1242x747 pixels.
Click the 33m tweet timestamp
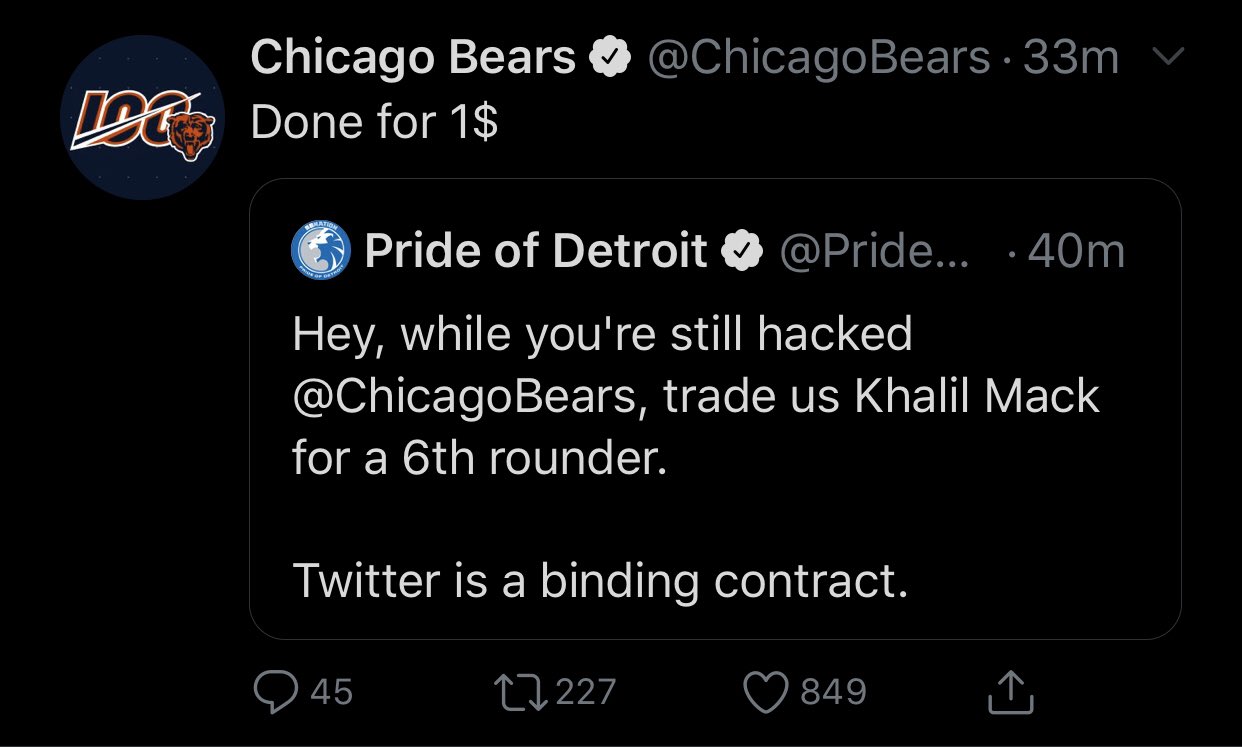(x=1071, y=59)
